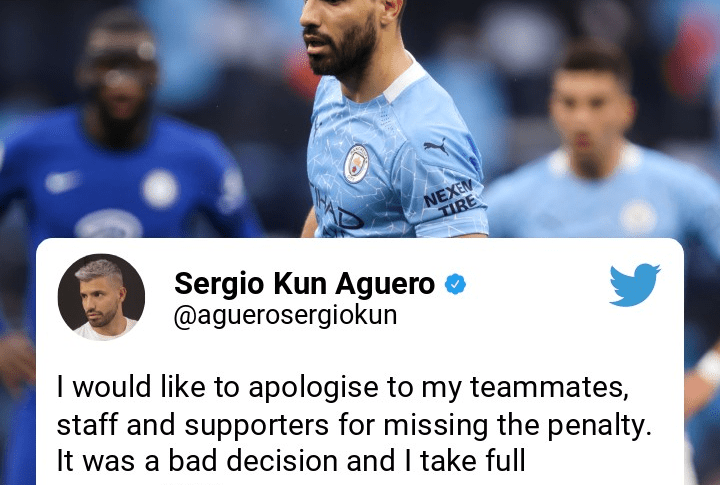Click the round Chelsea crest on the blue shirt
Viewport: 720px width, 485px height.
[x=160, y=189]
